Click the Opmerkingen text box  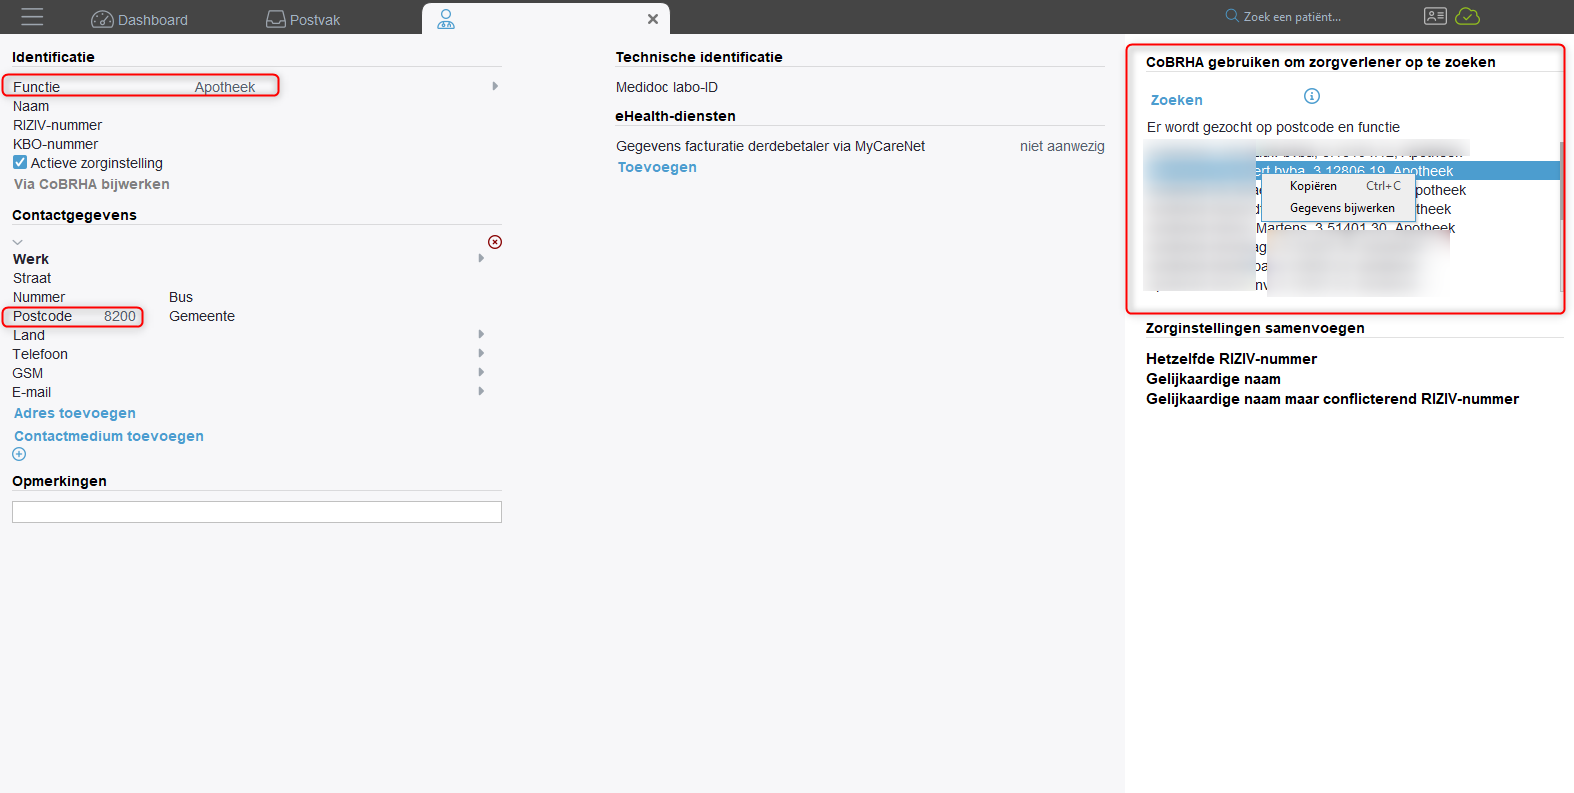(x=257, y=512)
